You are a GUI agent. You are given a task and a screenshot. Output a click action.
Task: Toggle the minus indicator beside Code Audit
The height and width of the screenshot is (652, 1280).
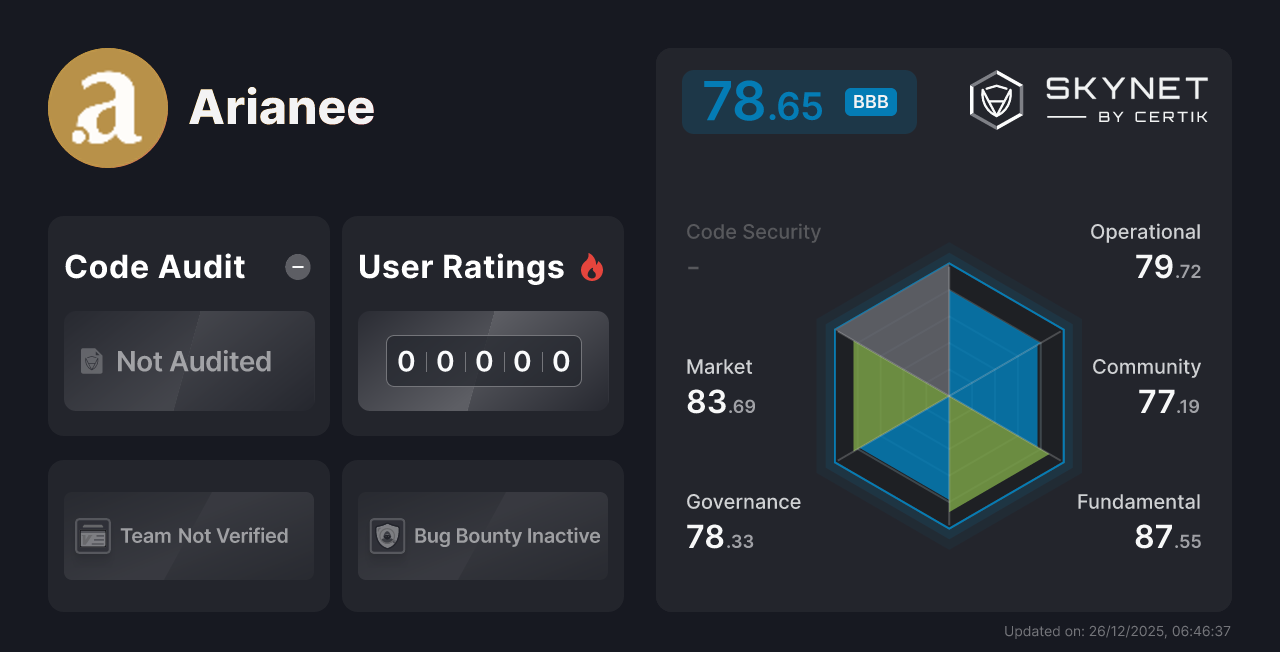click(297, 267)
